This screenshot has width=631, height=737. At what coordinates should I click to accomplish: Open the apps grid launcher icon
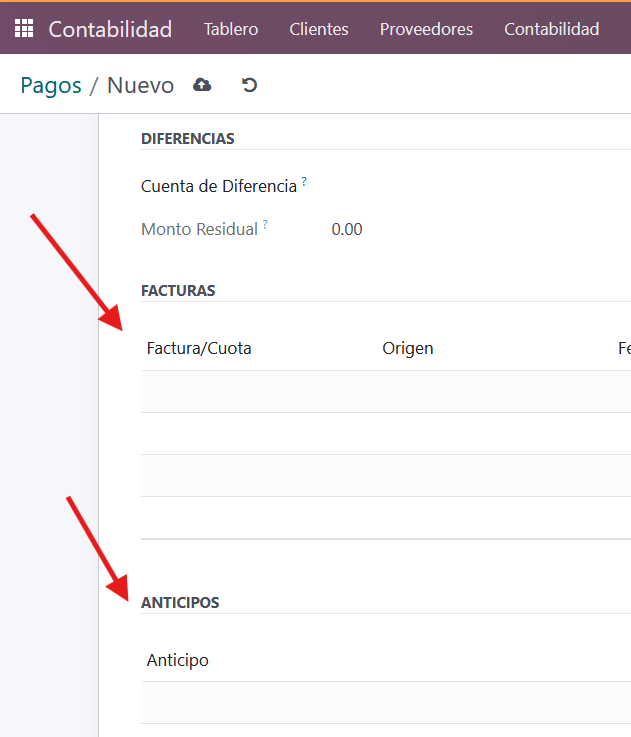point(24,29)
